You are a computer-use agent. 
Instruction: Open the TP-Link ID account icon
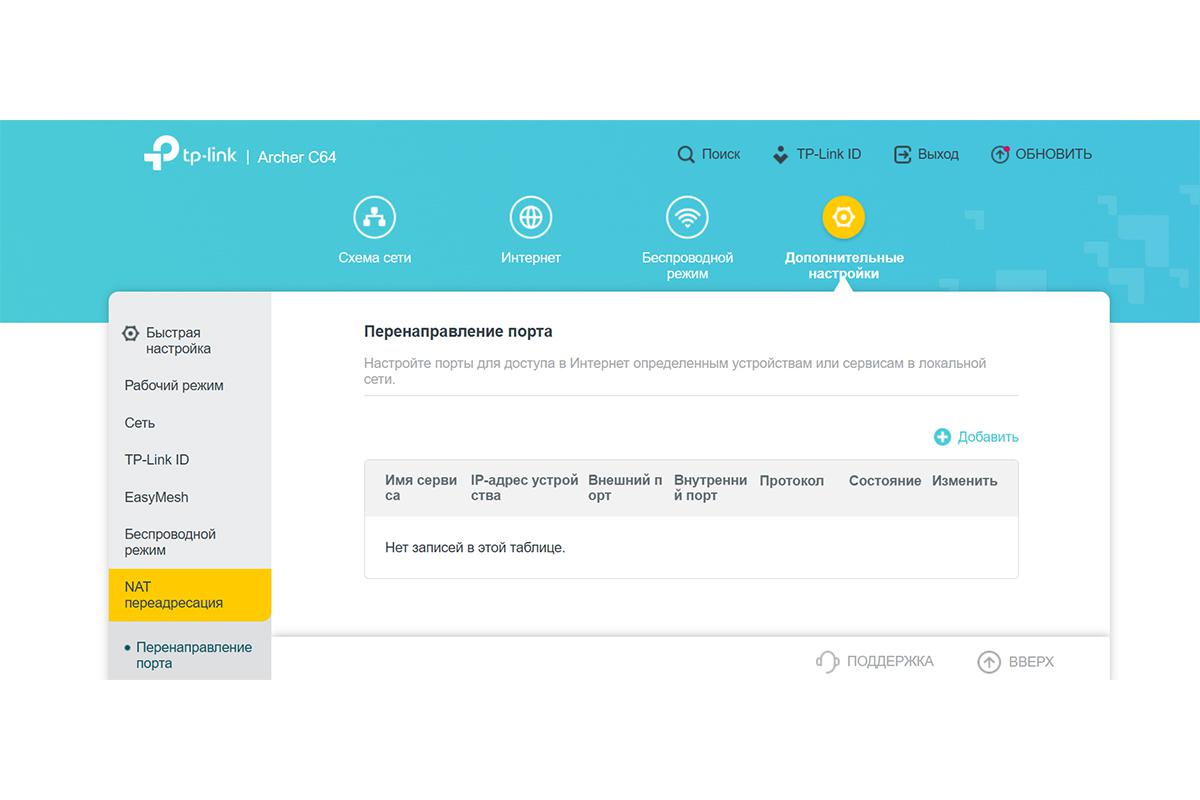(780, 154)
